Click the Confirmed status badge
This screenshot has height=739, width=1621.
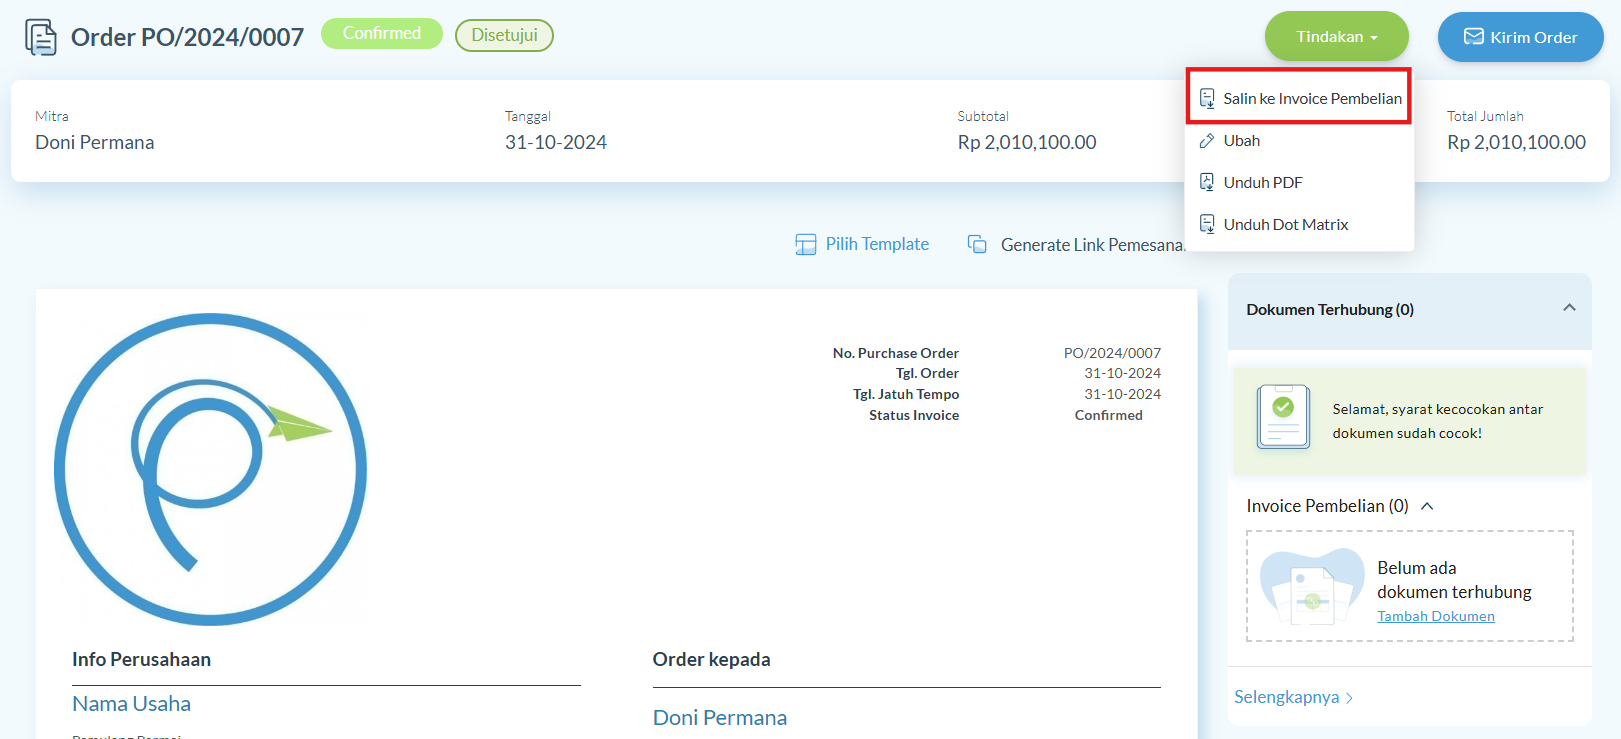click(x=382, y=33)
